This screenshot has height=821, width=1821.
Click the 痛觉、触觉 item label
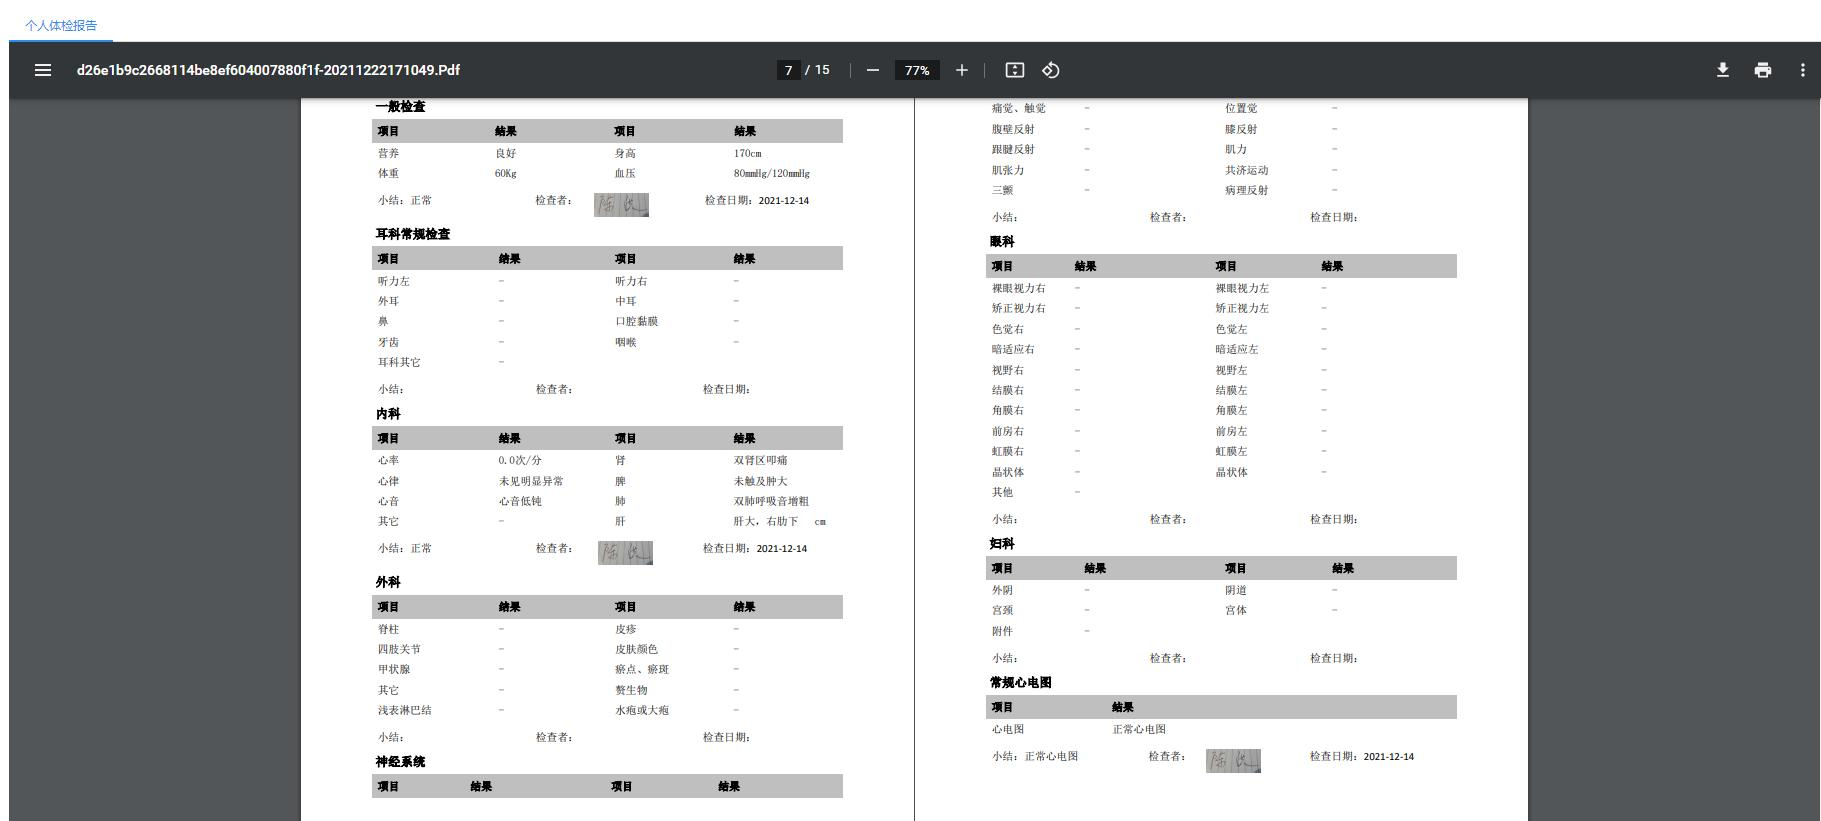point(1019,108)
